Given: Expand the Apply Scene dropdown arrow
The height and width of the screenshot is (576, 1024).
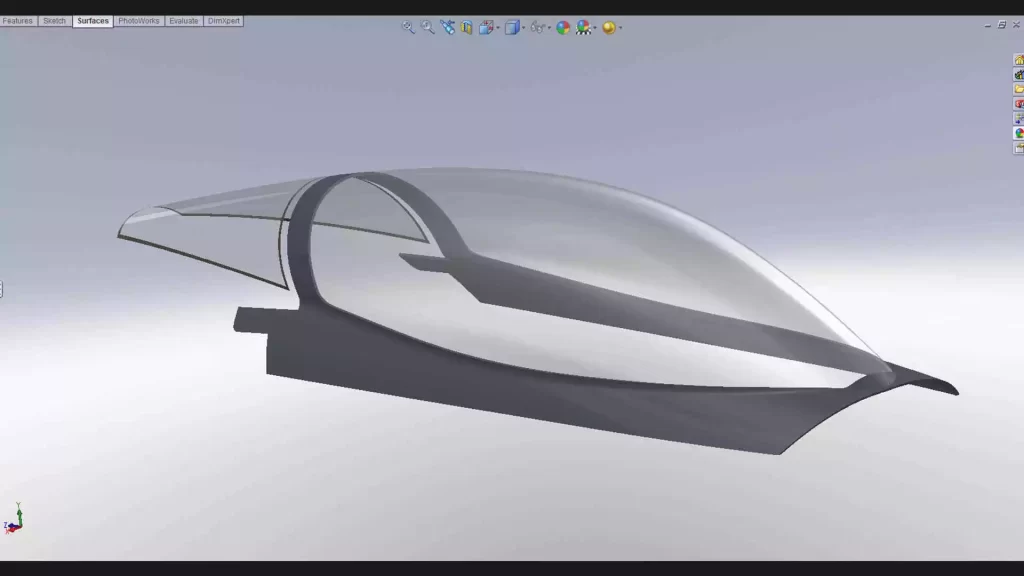Looking at the screenshot, I should tap(595, 28).
